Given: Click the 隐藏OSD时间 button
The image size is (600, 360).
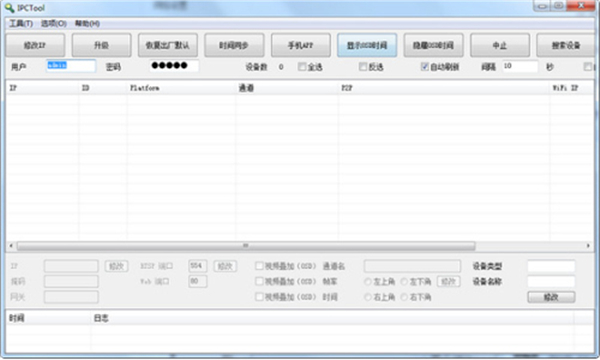Looking at the screenshot, I should 433,45.
